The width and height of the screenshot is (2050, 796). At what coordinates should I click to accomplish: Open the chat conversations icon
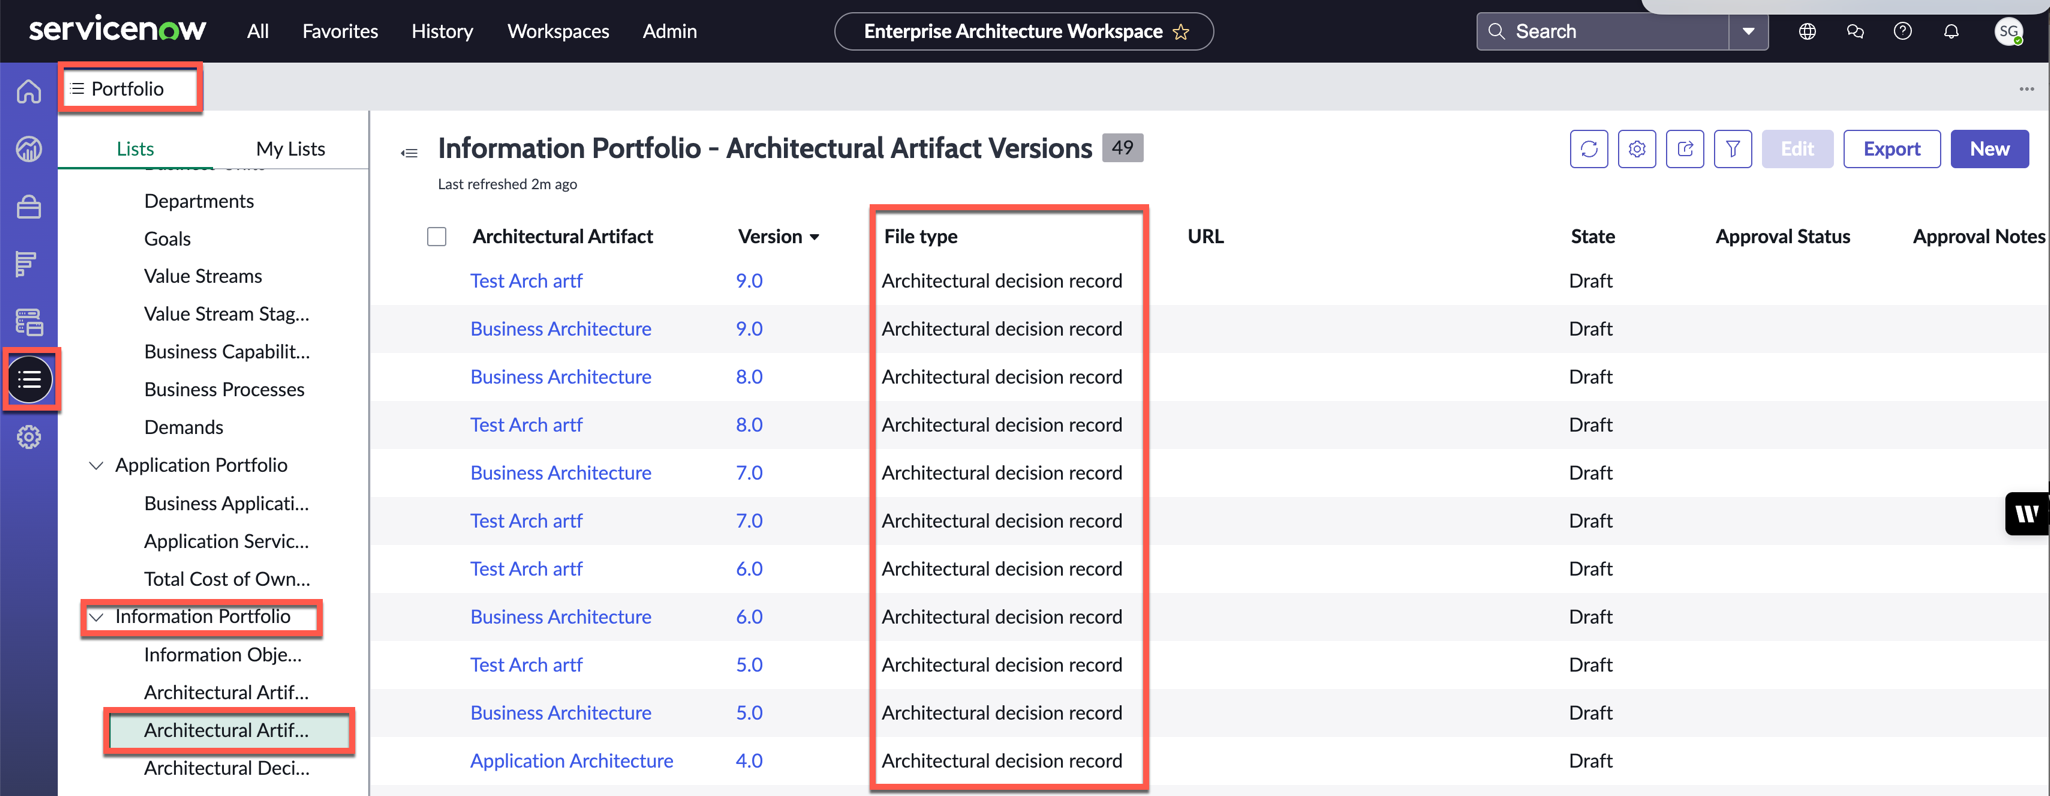pyautogui.click(x=1855, y=31)
